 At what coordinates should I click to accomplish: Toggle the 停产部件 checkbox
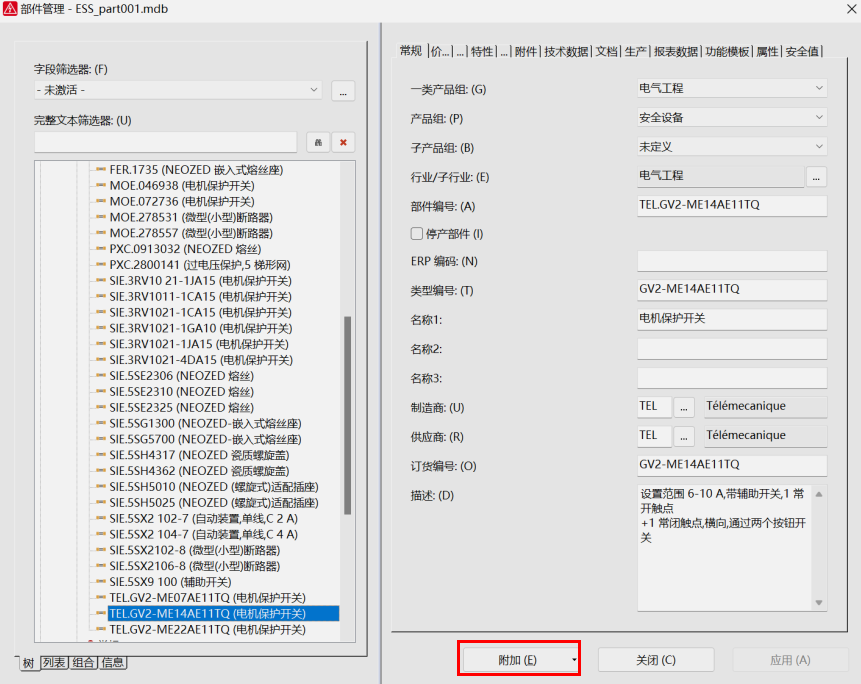417,234
